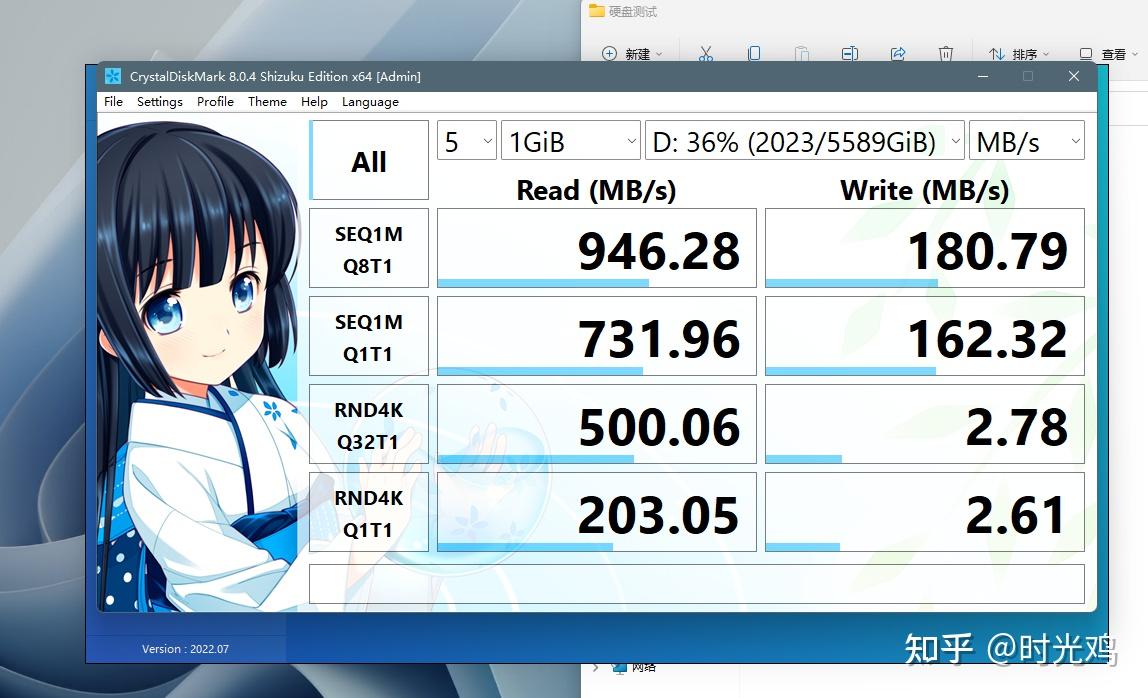Viewport: 1148px width, 698px height.
Task: Run all tests with the All button
Action: coord(368,160)
